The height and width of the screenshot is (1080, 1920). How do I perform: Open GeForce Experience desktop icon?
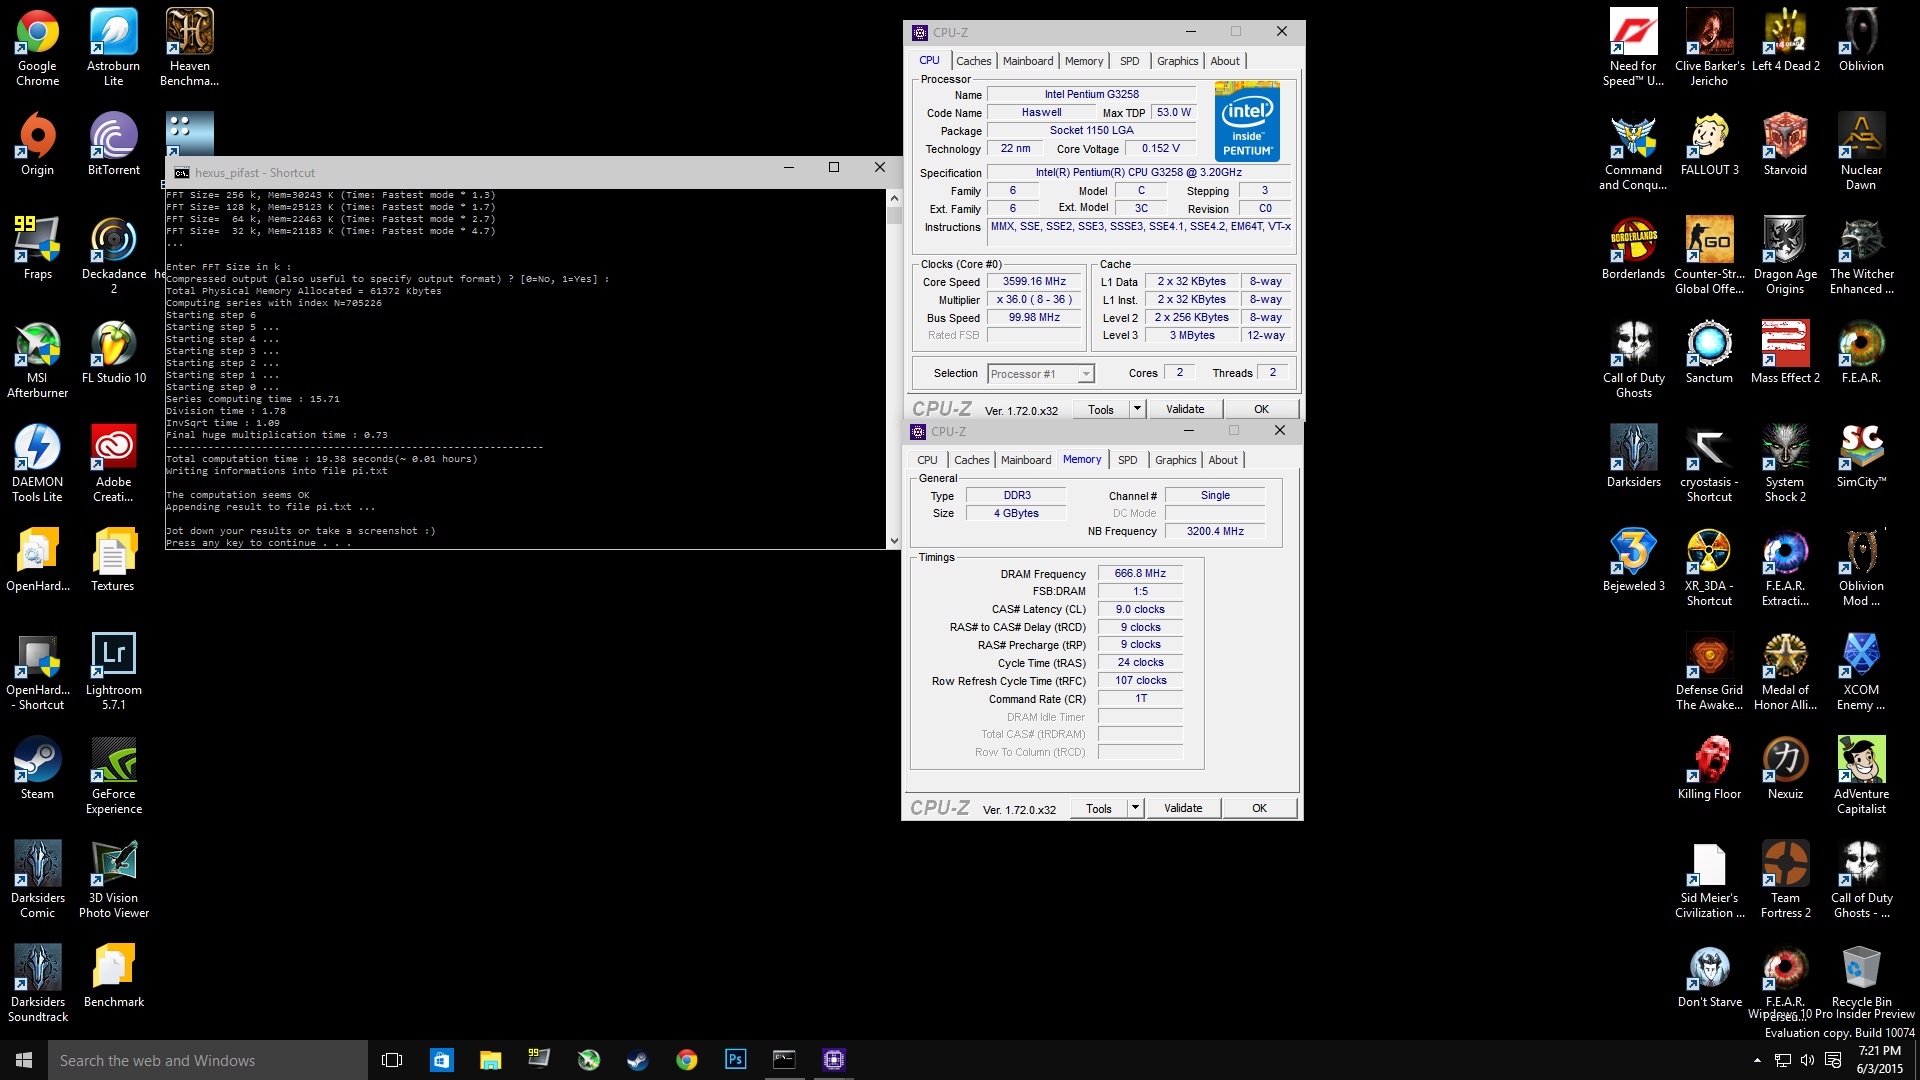tap(113, 775)
